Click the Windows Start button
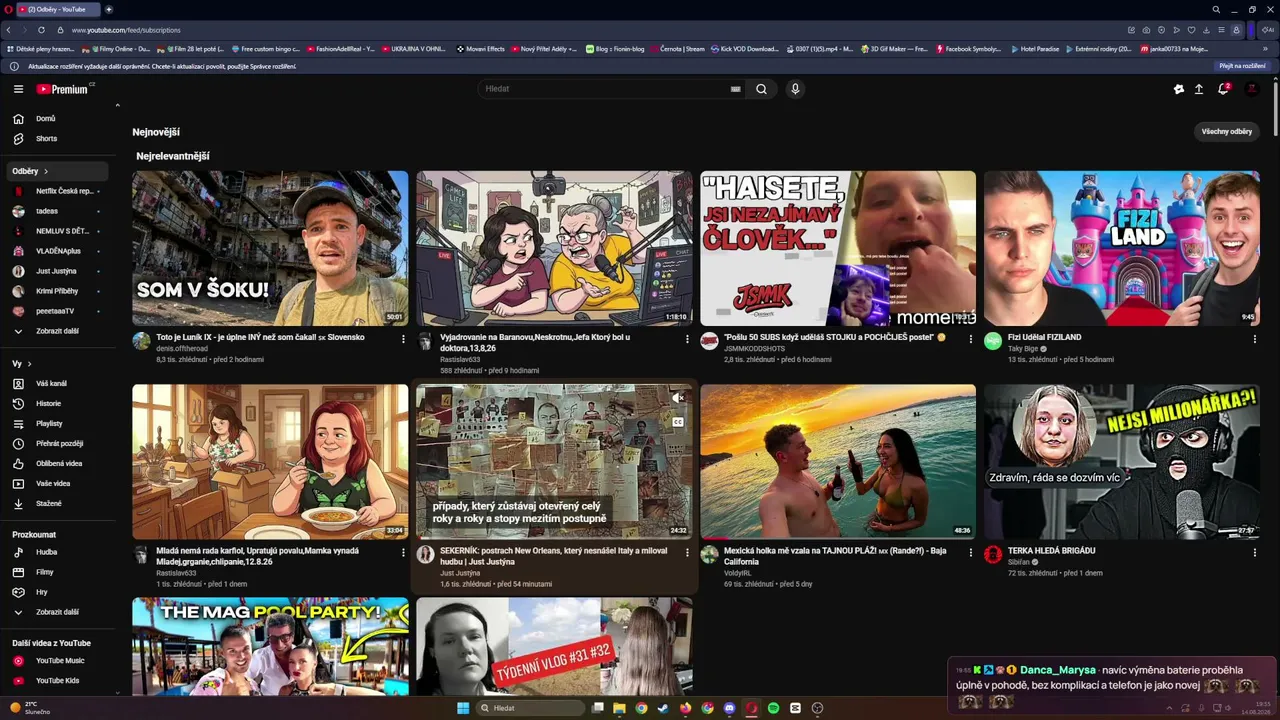 pos(463,708)
